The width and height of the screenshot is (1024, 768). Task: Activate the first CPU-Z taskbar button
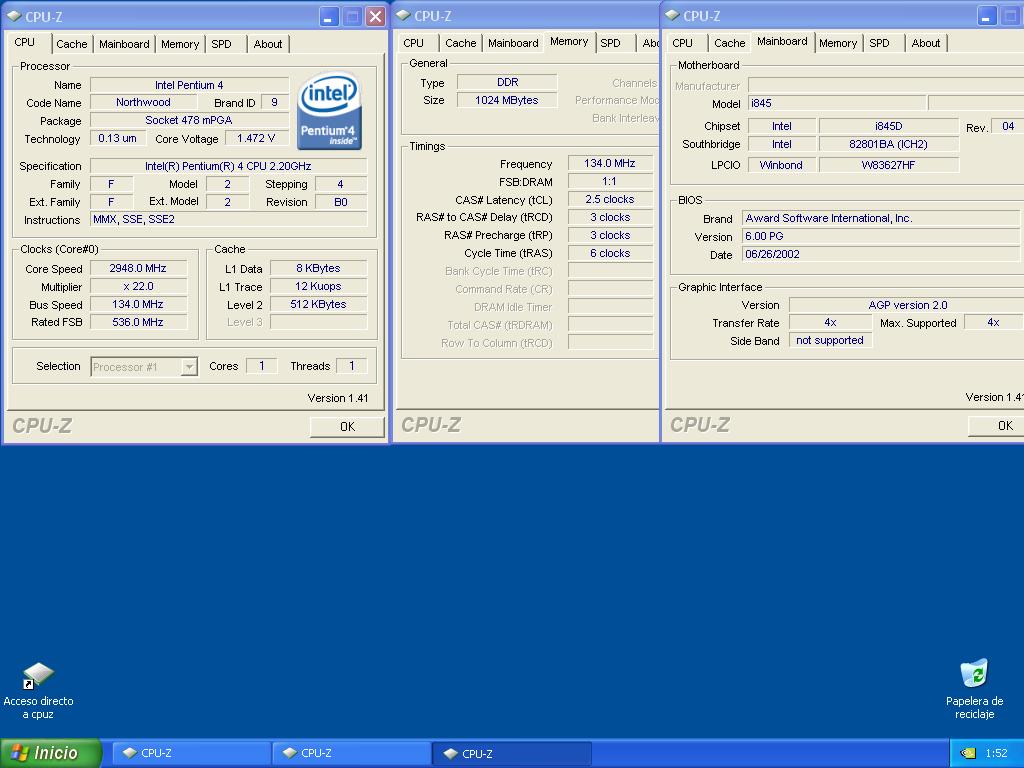click(192, 753)
